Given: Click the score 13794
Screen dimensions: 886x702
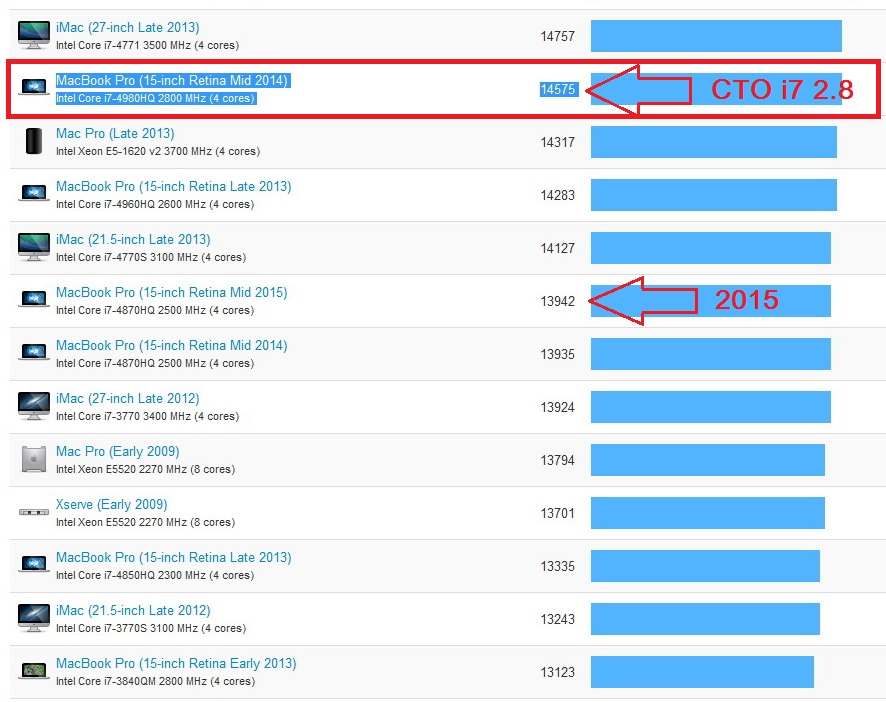Looking at the screenshot, I should pos(557,460).
